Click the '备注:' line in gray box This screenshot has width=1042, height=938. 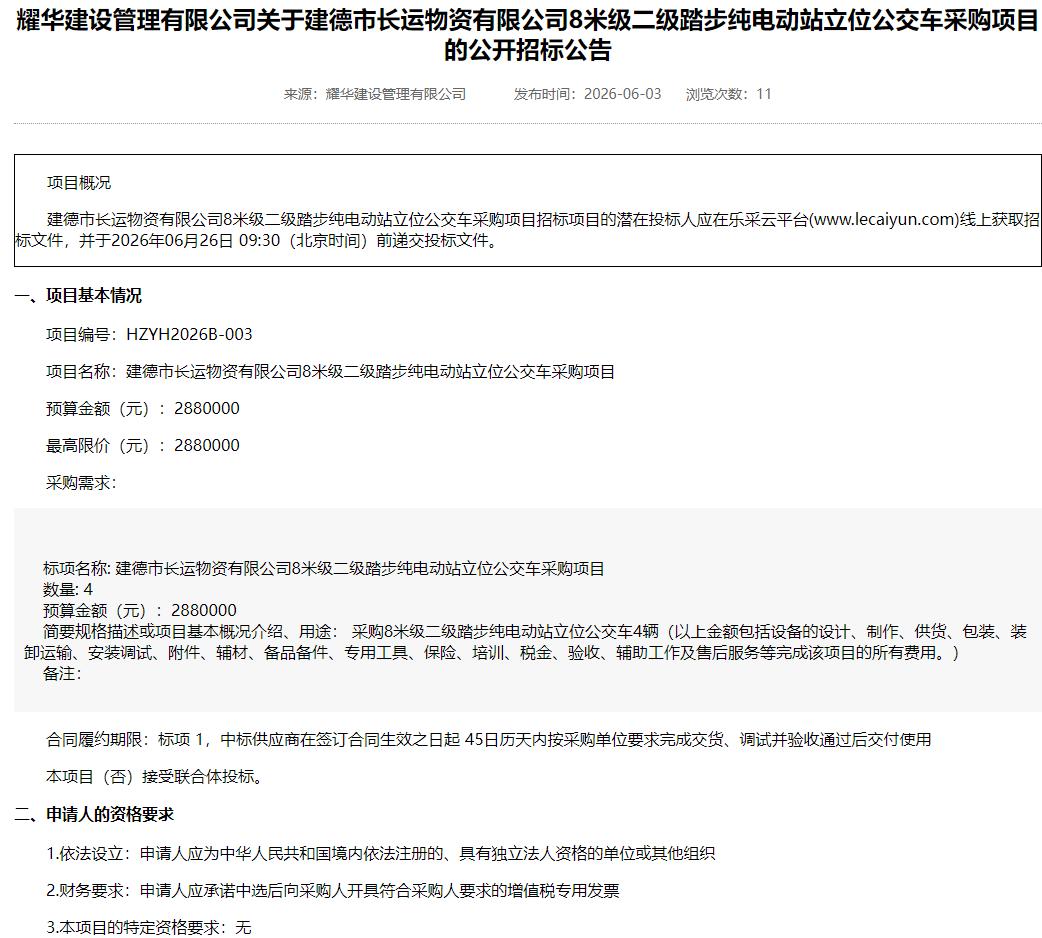[62, 674]
